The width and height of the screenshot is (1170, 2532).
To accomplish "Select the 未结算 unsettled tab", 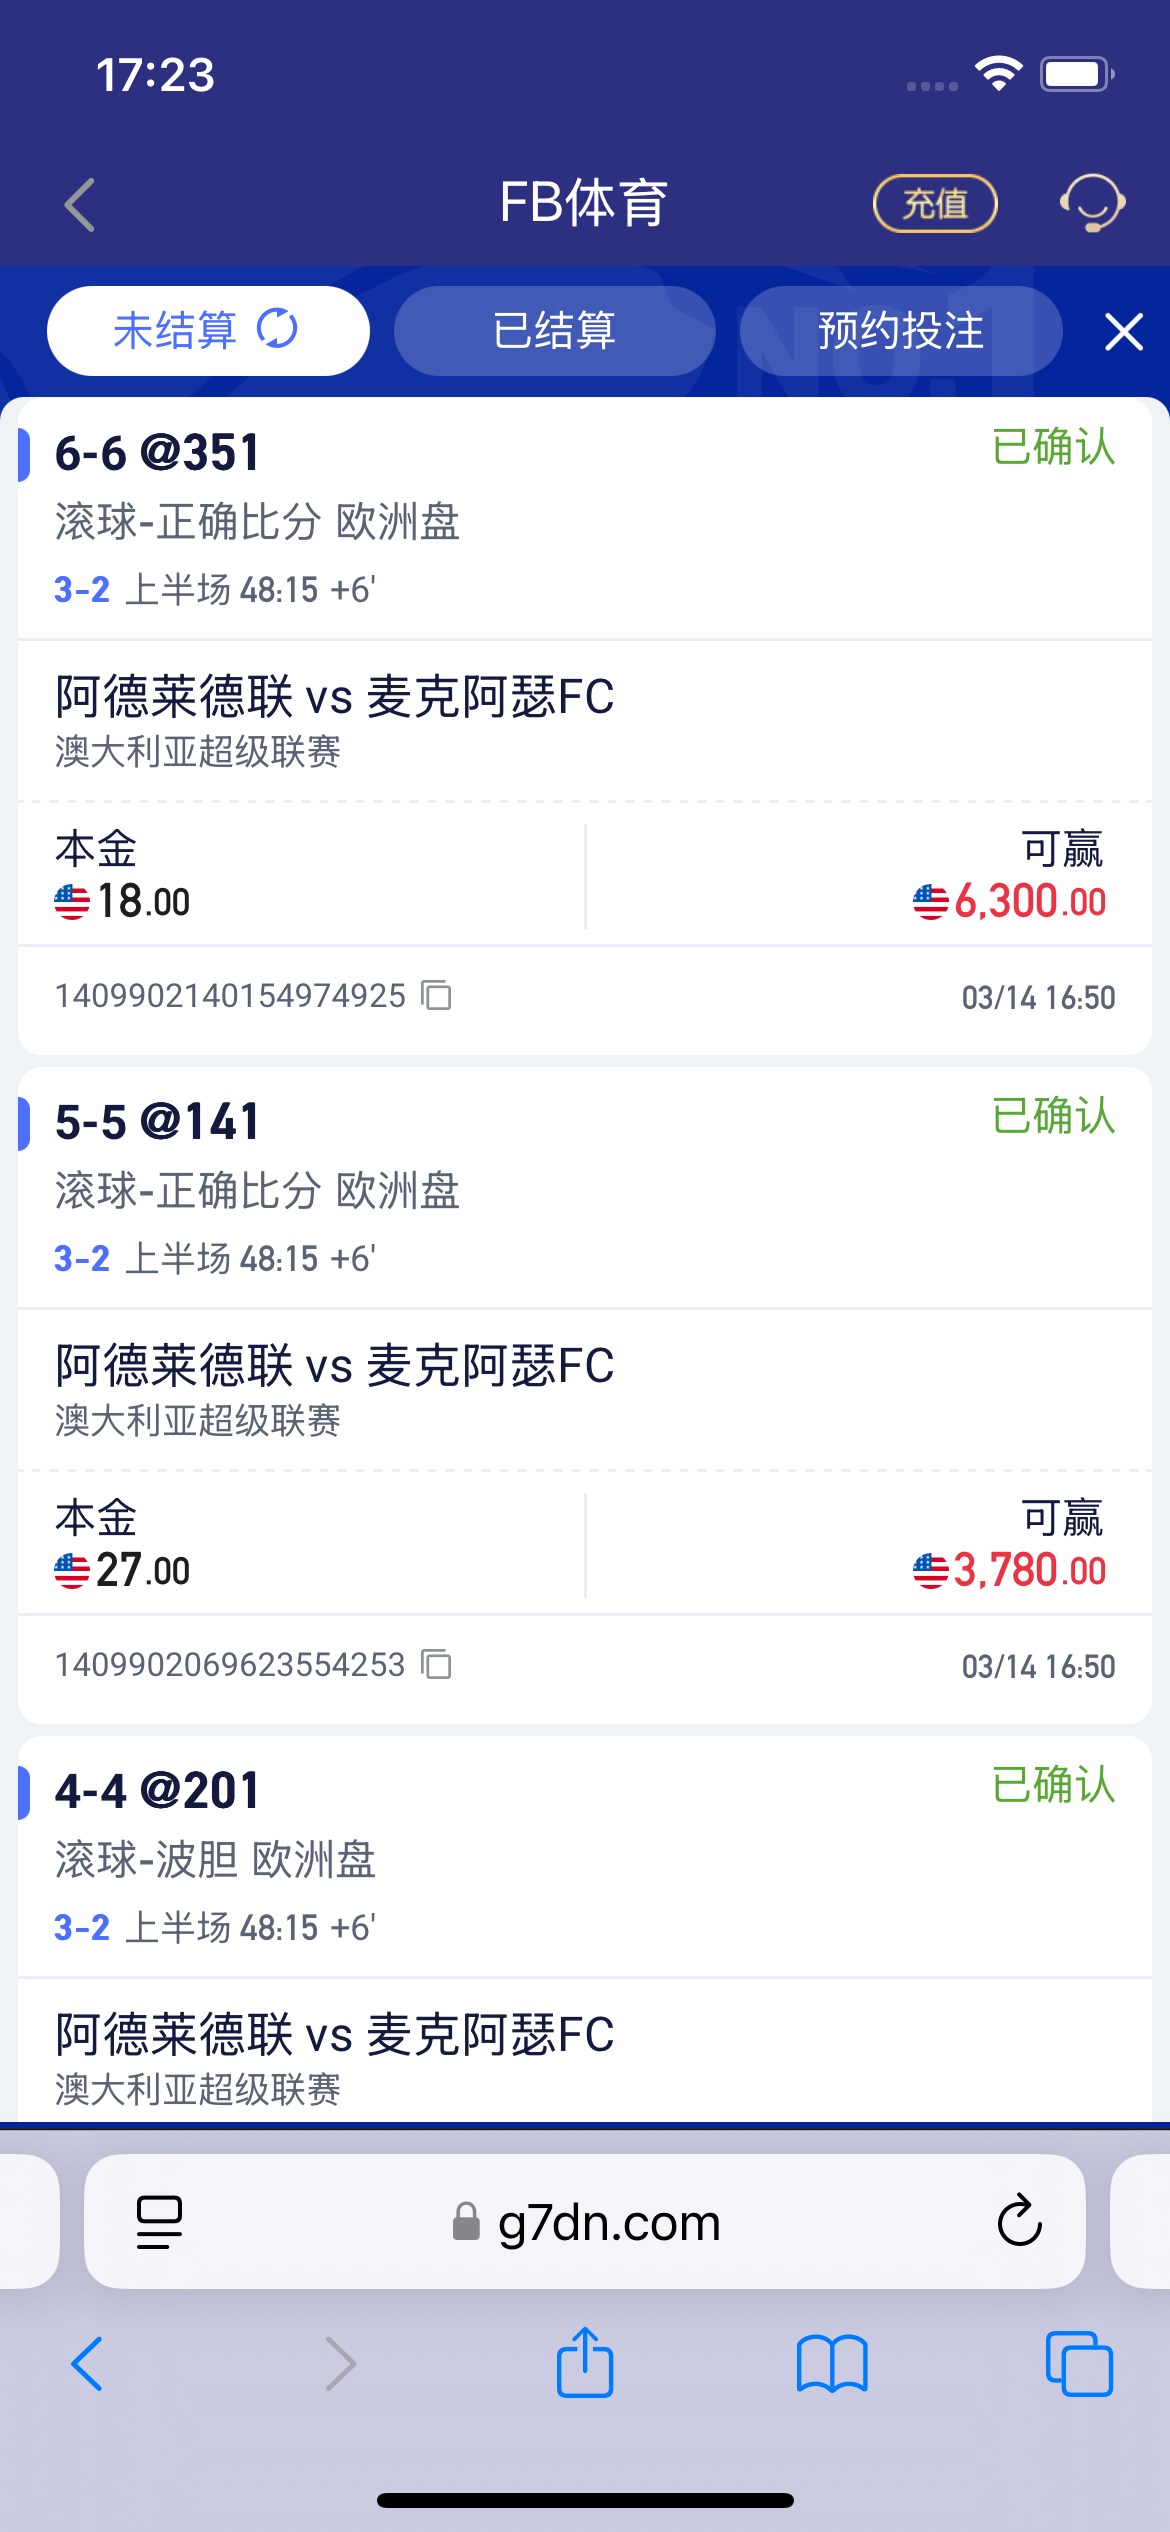I will point(208,331).
